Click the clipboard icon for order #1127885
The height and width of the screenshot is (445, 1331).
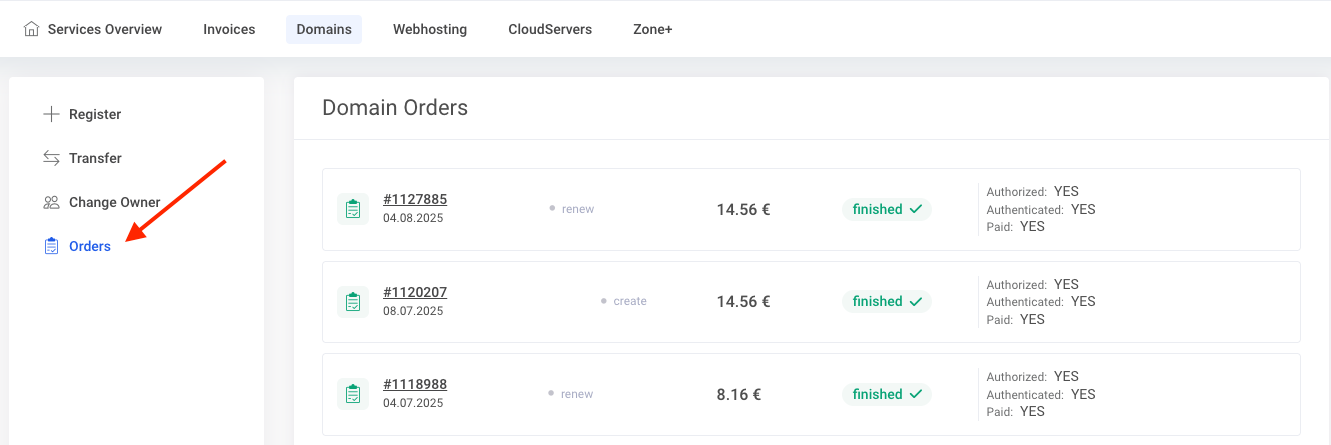pyautogui.click(x=353, y=209)
